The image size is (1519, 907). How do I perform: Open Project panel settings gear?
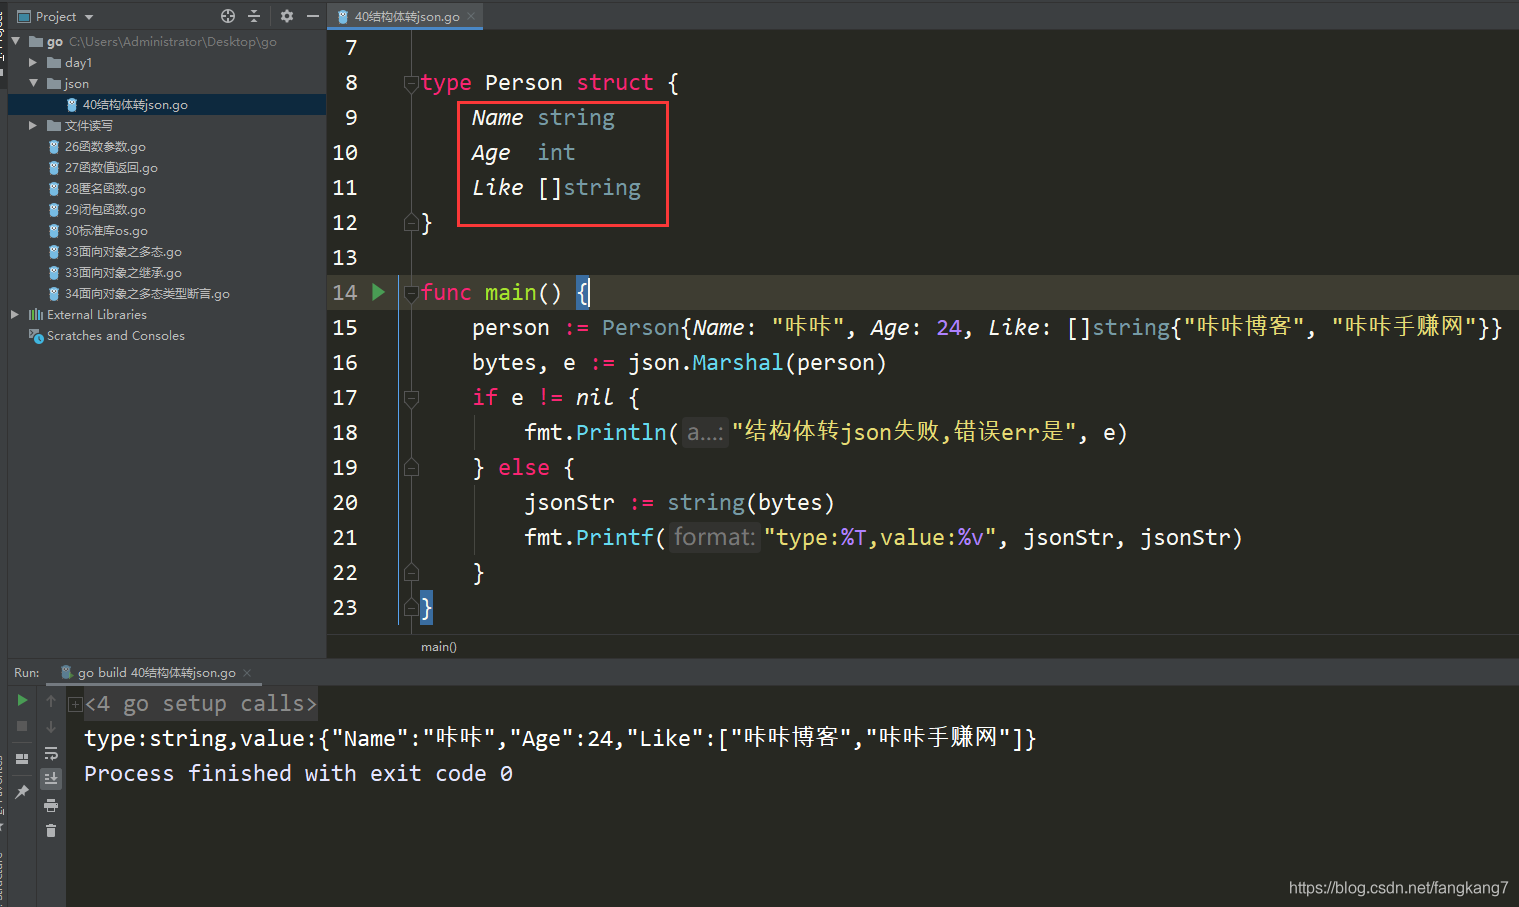(287, 16)
